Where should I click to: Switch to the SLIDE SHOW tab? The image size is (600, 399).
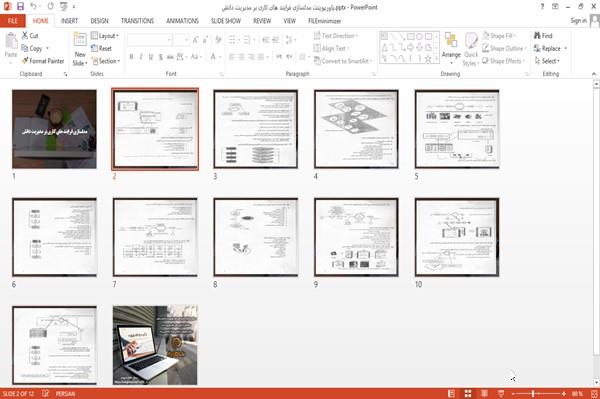coord(226,21)
